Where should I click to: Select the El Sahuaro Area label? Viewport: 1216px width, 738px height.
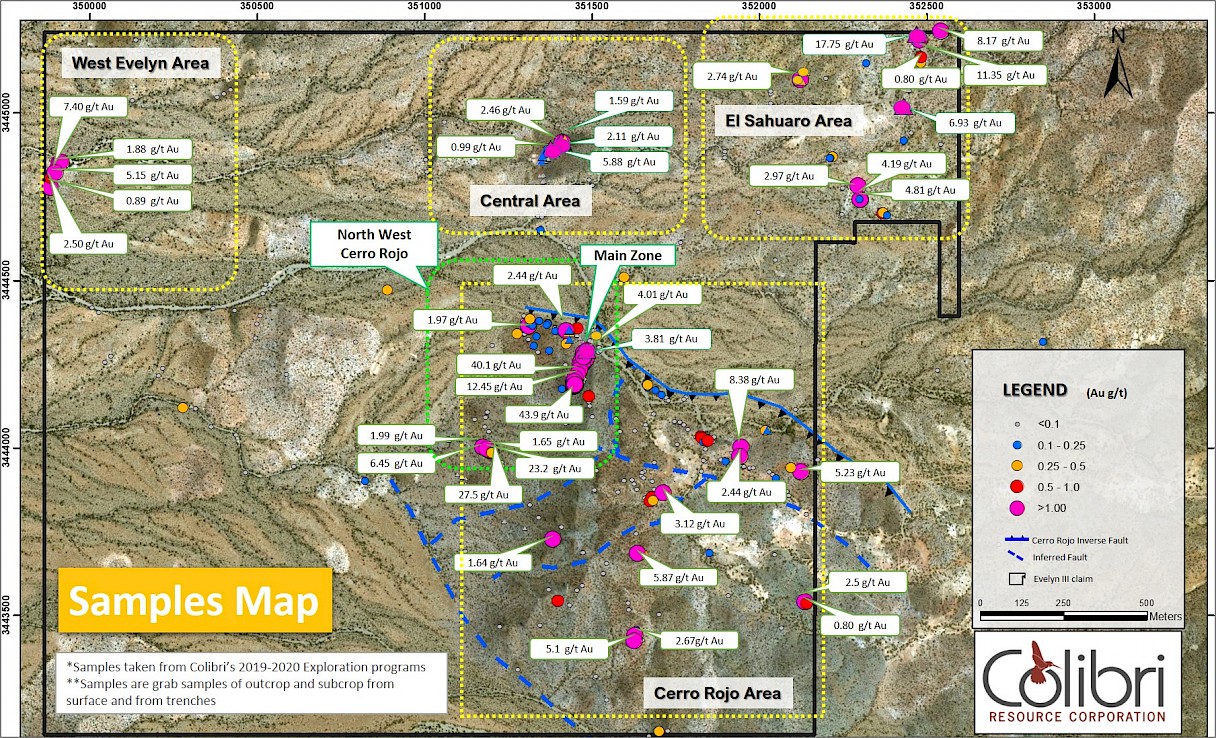point(788,121)
